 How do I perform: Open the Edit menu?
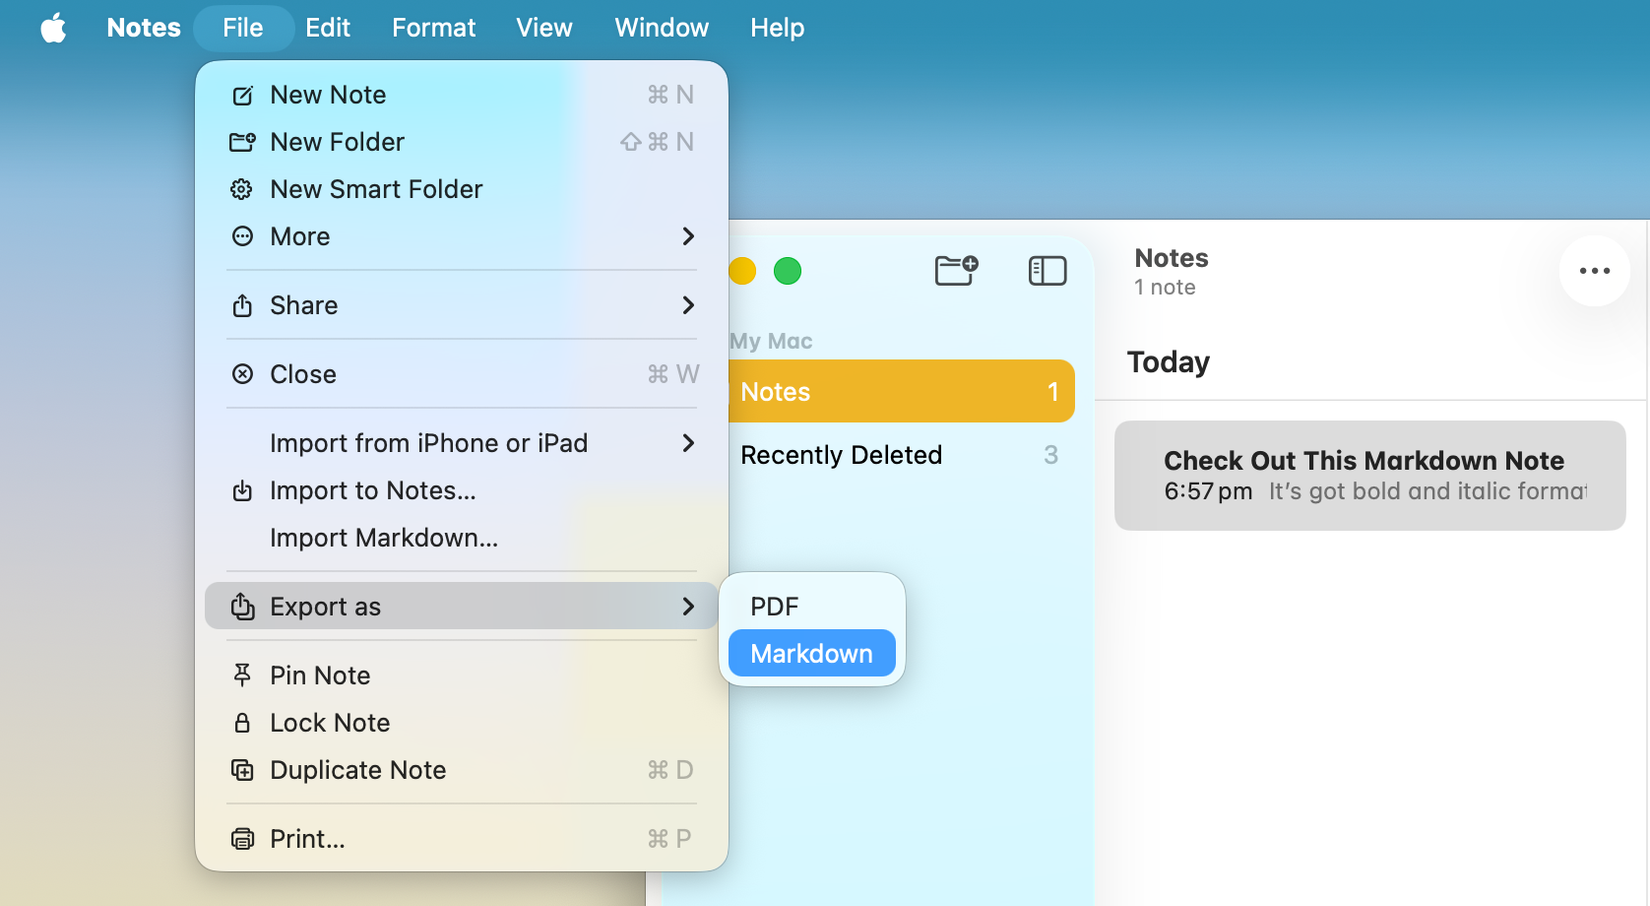[x=328, y=28]
